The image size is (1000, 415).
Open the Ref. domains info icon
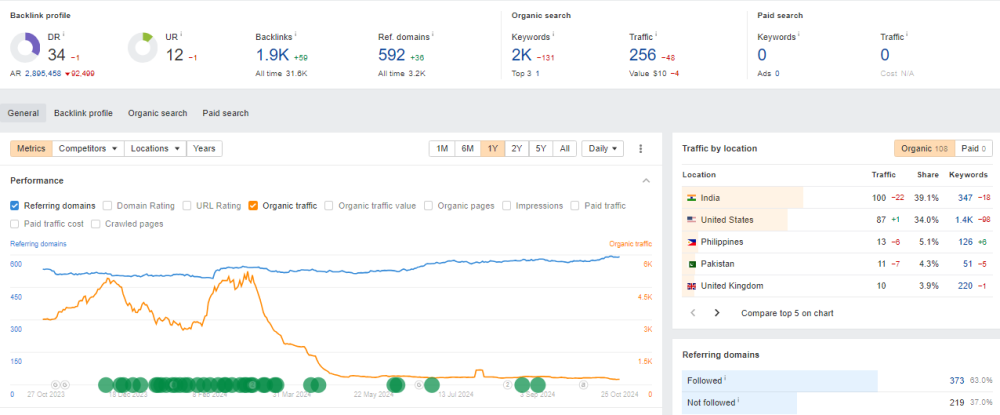click(x=433, y=35)
